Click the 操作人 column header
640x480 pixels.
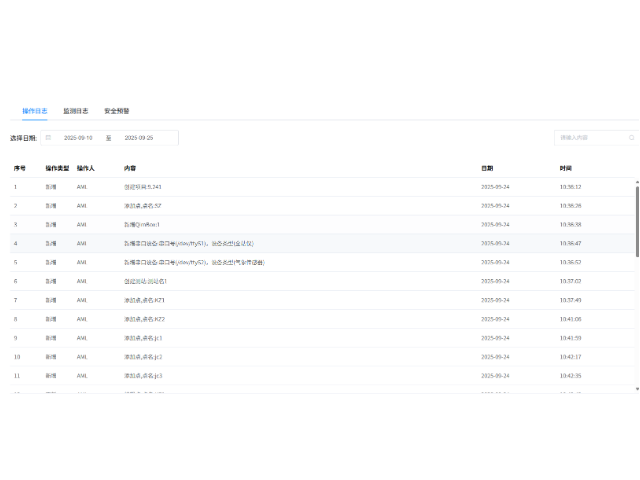[x=85, y=168]
